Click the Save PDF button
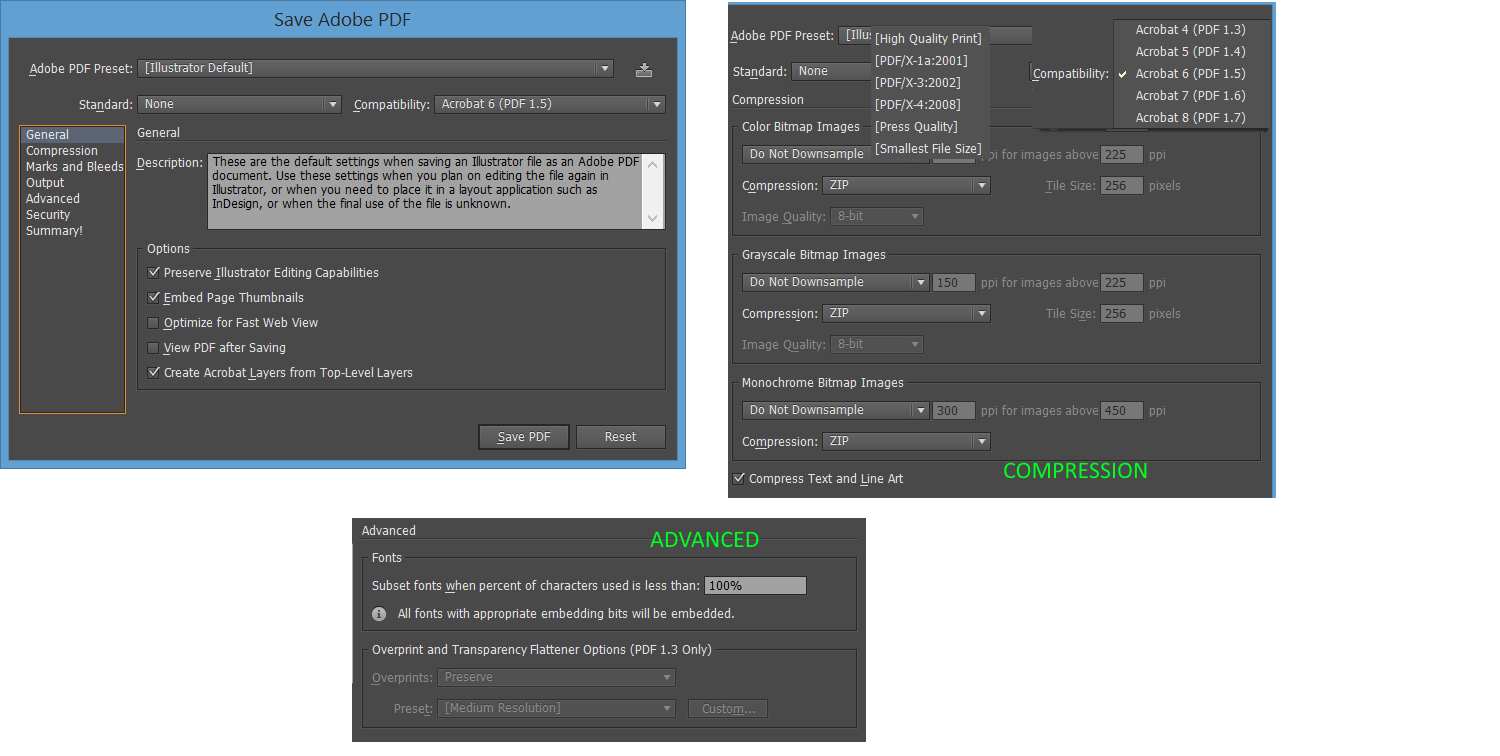The width and height of the screenshot is (1500, 756). [524, 437]
